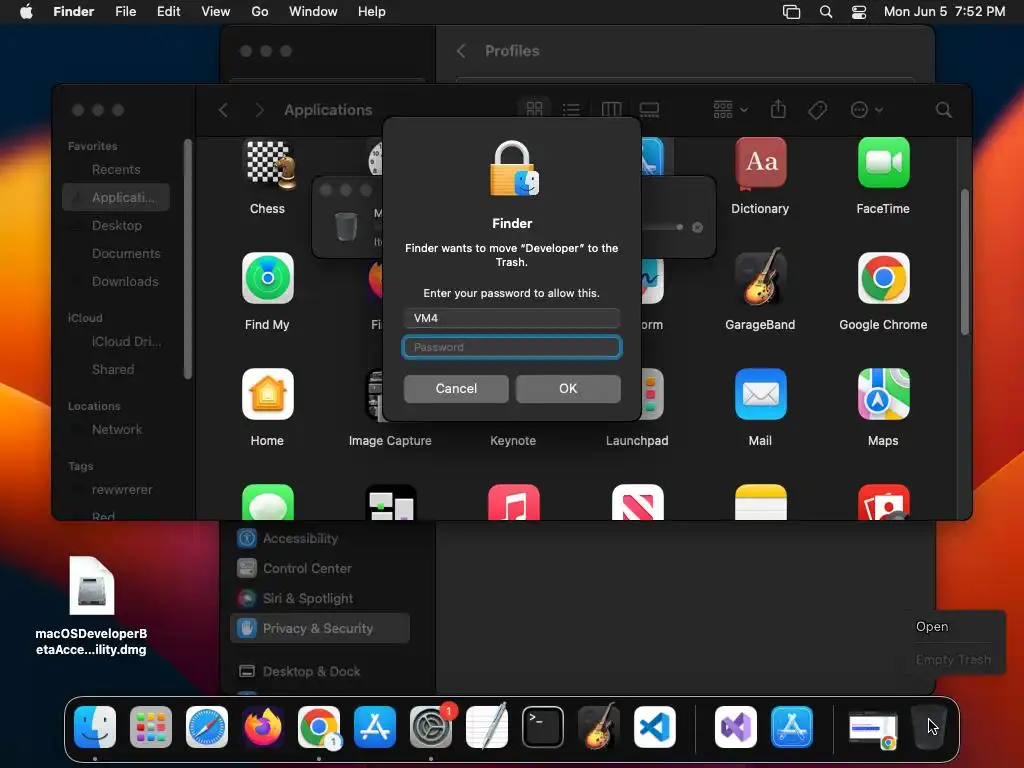Viewport: 1024px width, 768px height.
Task: Open the Apple menu
Action: pyautogui.click(x=26, y=12)
